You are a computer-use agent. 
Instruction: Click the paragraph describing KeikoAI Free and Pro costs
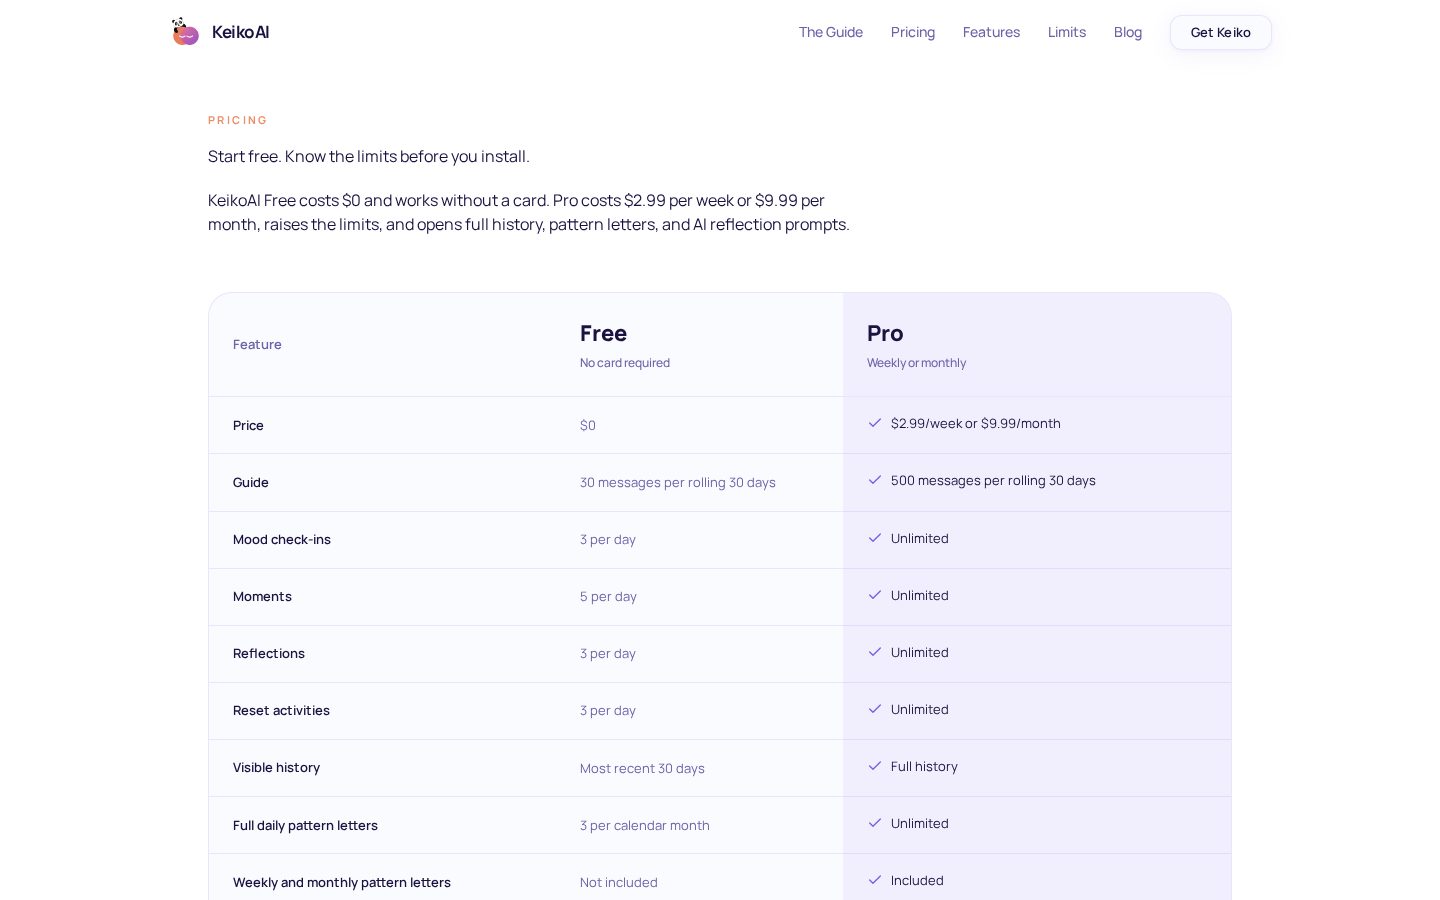(x=529, y=212)
